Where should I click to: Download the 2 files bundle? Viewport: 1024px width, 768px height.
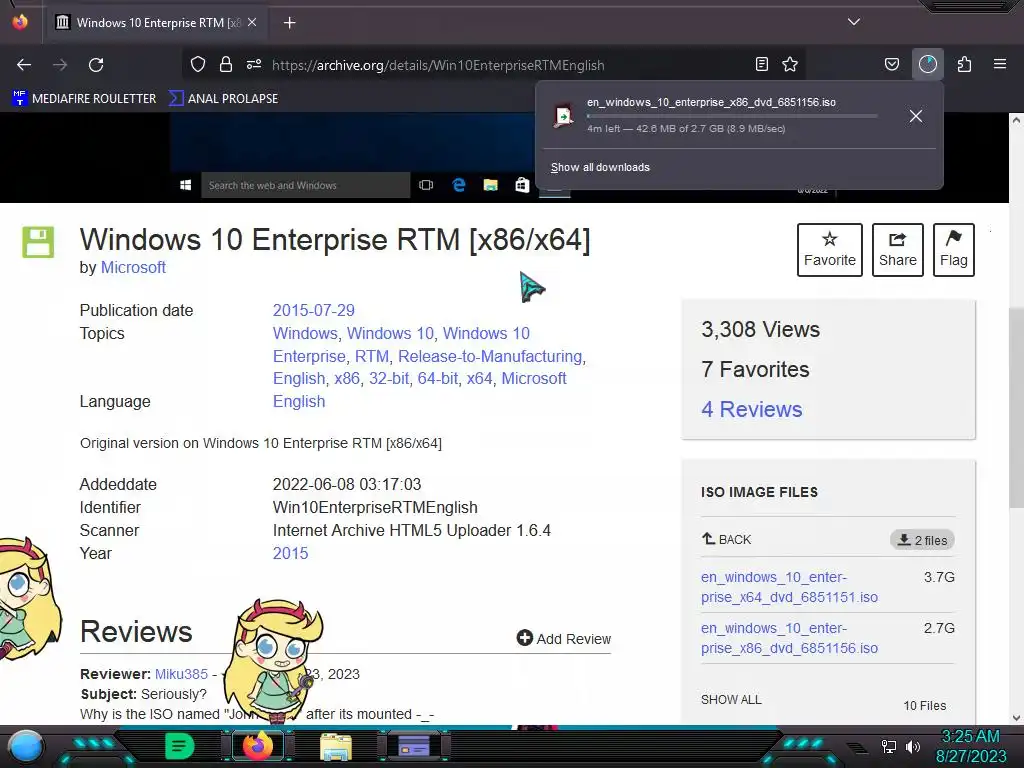(x=922, y=540)
